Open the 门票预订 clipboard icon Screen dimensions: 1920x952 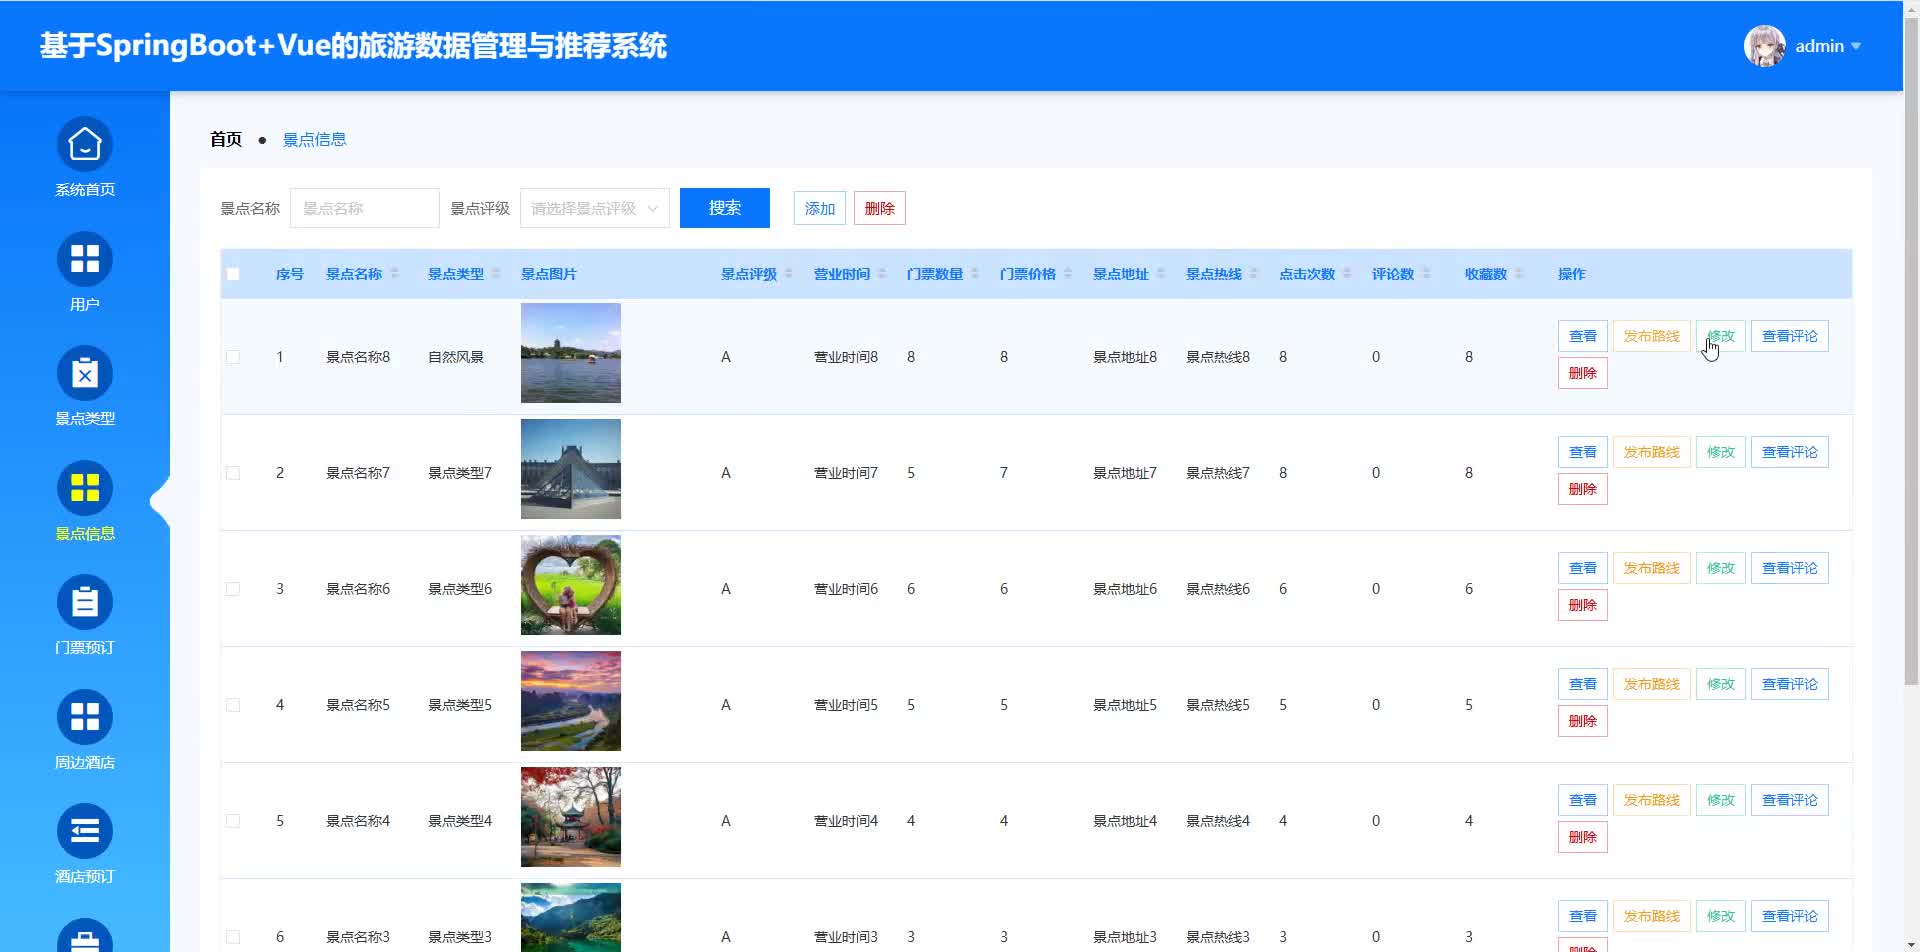tap(85, 603)
